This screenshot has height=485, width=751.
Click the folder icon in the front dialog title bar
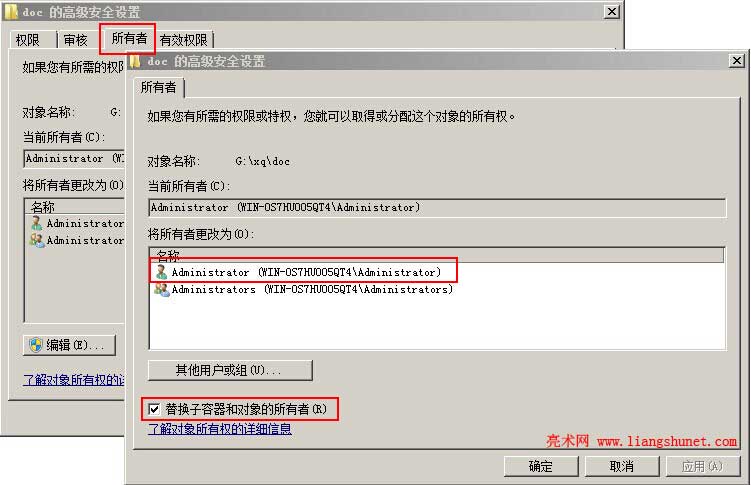tap(136, 61)
